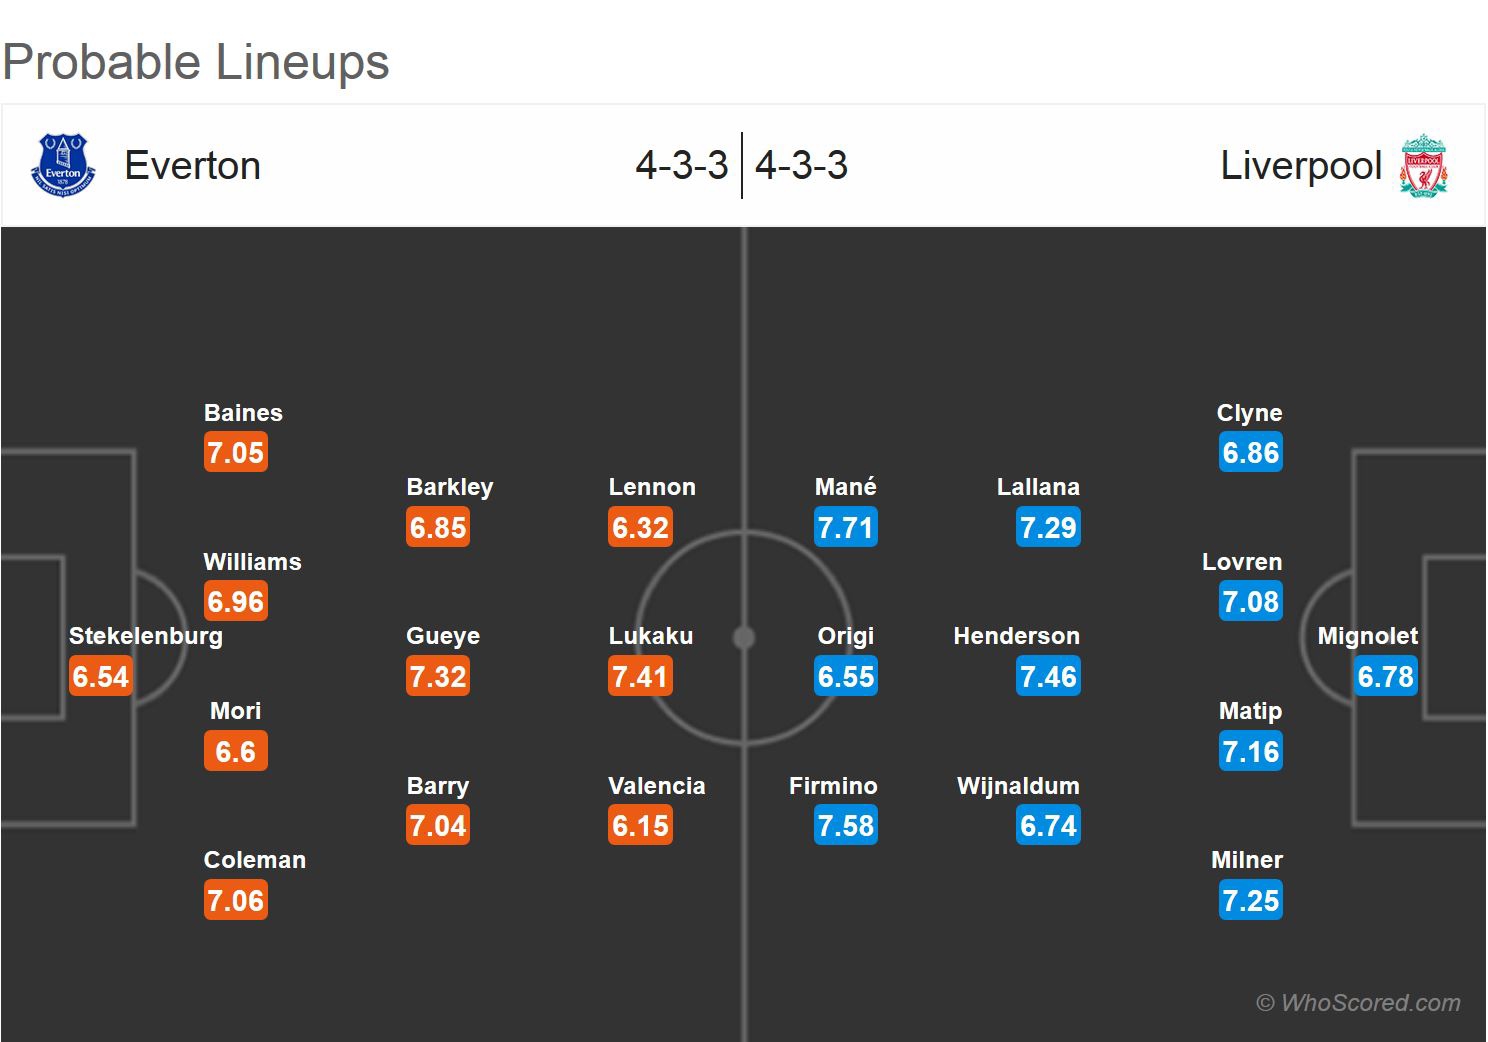
Task: Click the Everton club crest
Action: pos(64,165)
